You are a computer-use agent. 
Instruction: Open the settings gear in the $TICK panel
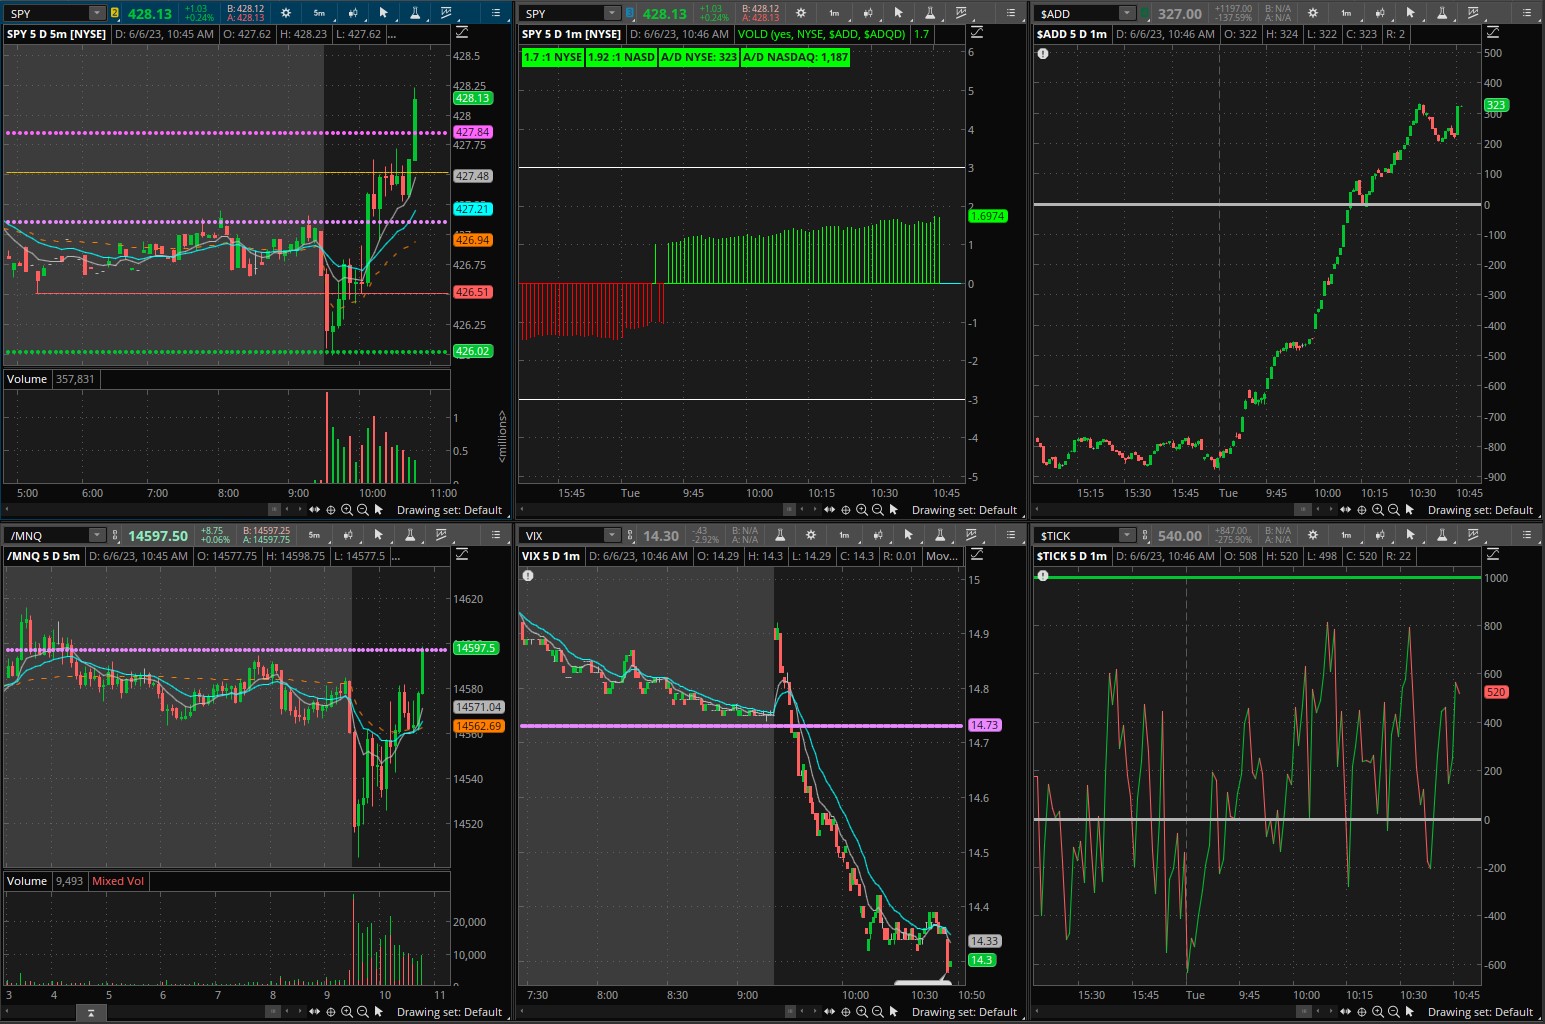tap(1313, 535)
